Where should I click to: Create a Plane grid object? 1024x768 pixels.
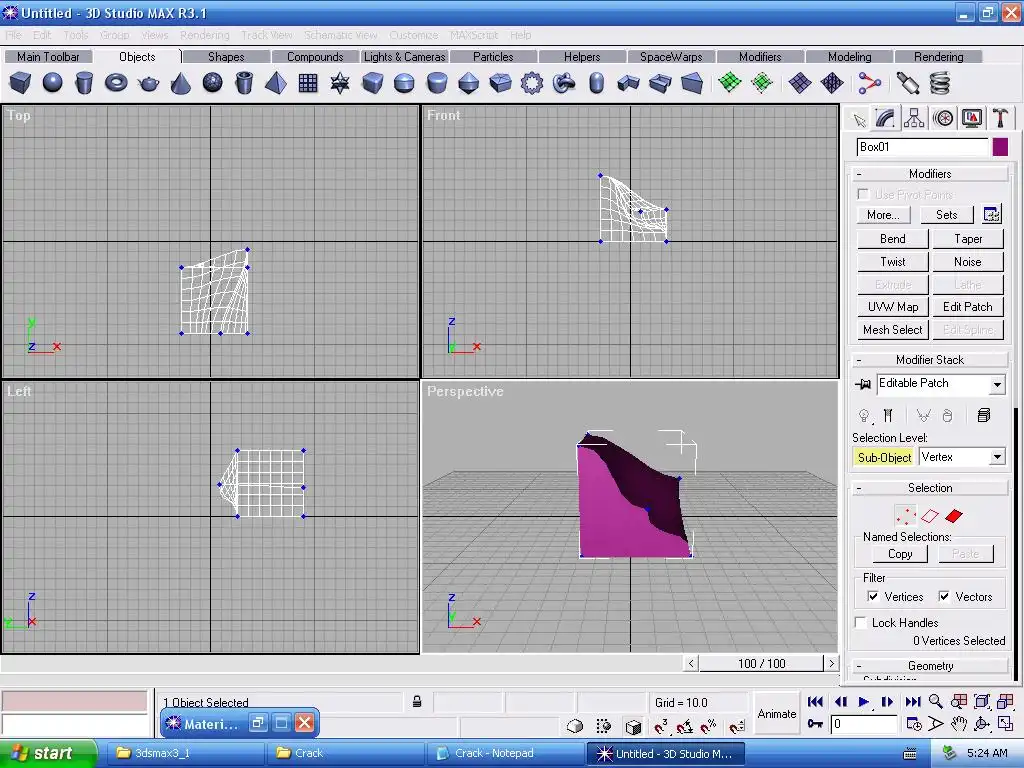tap(308, 83)
